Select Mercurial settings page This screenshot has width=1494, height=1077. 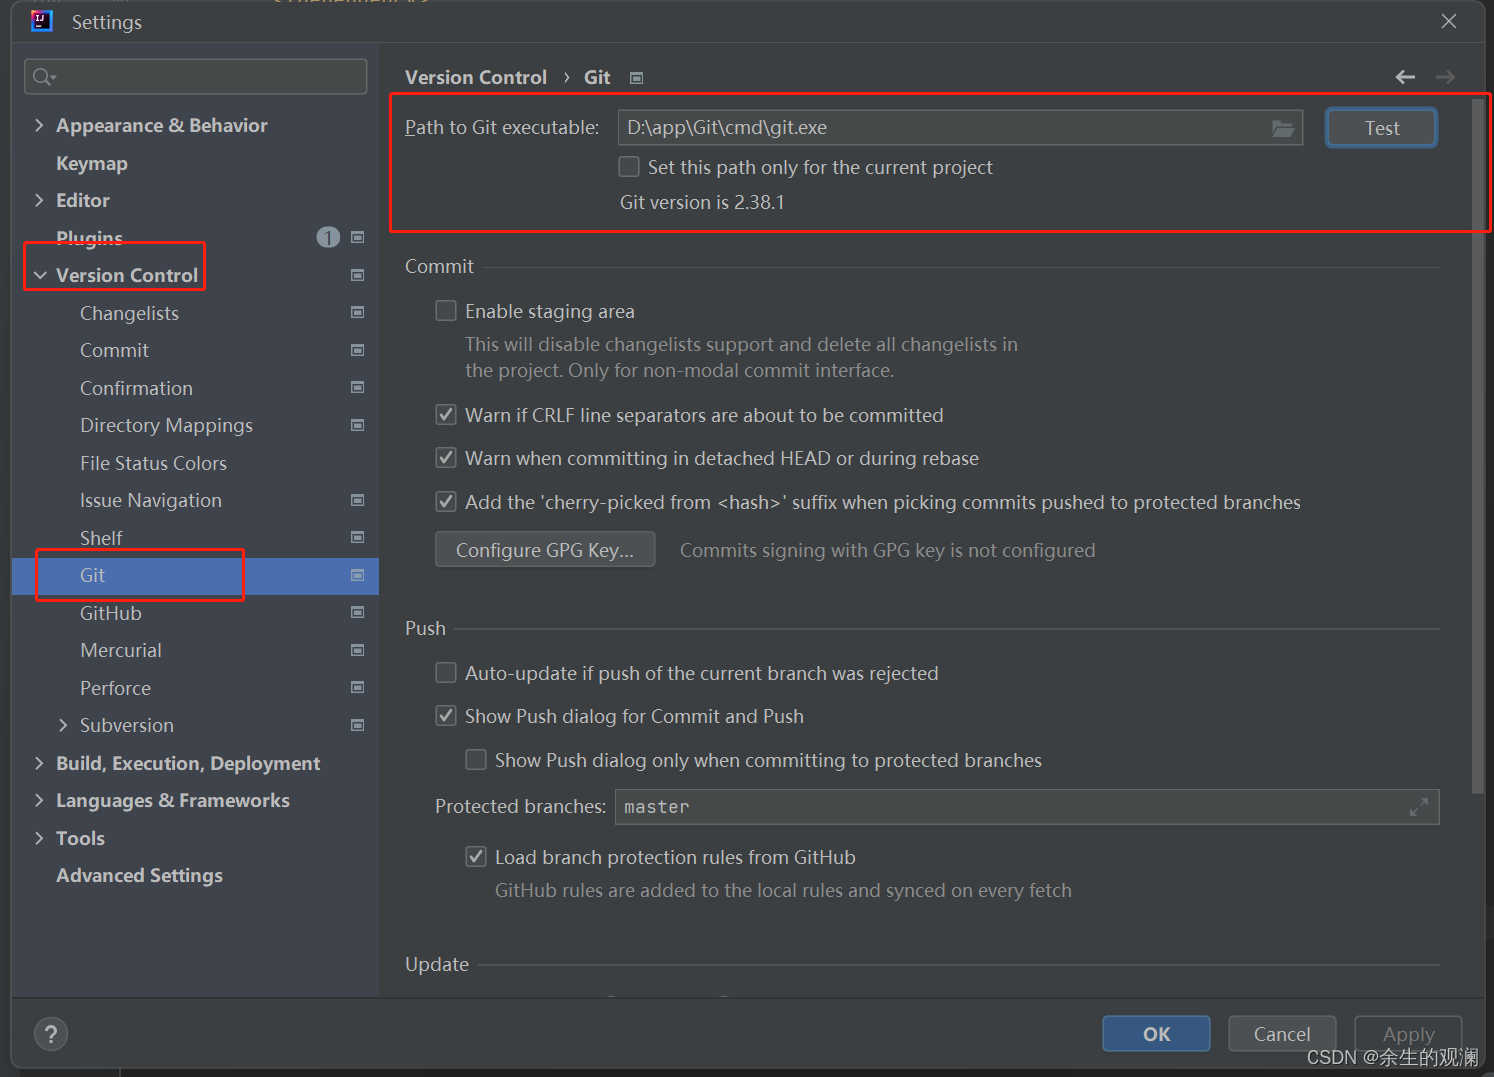(120, 650)
